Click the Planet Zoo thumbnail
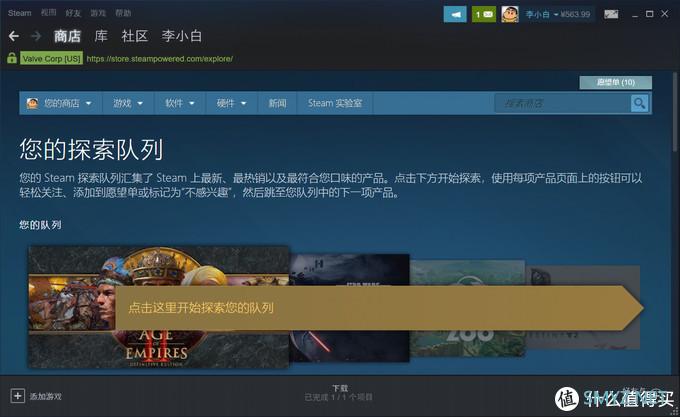This screenshot has width=680, height=417. pyautogui.click(x=468, y=308)
